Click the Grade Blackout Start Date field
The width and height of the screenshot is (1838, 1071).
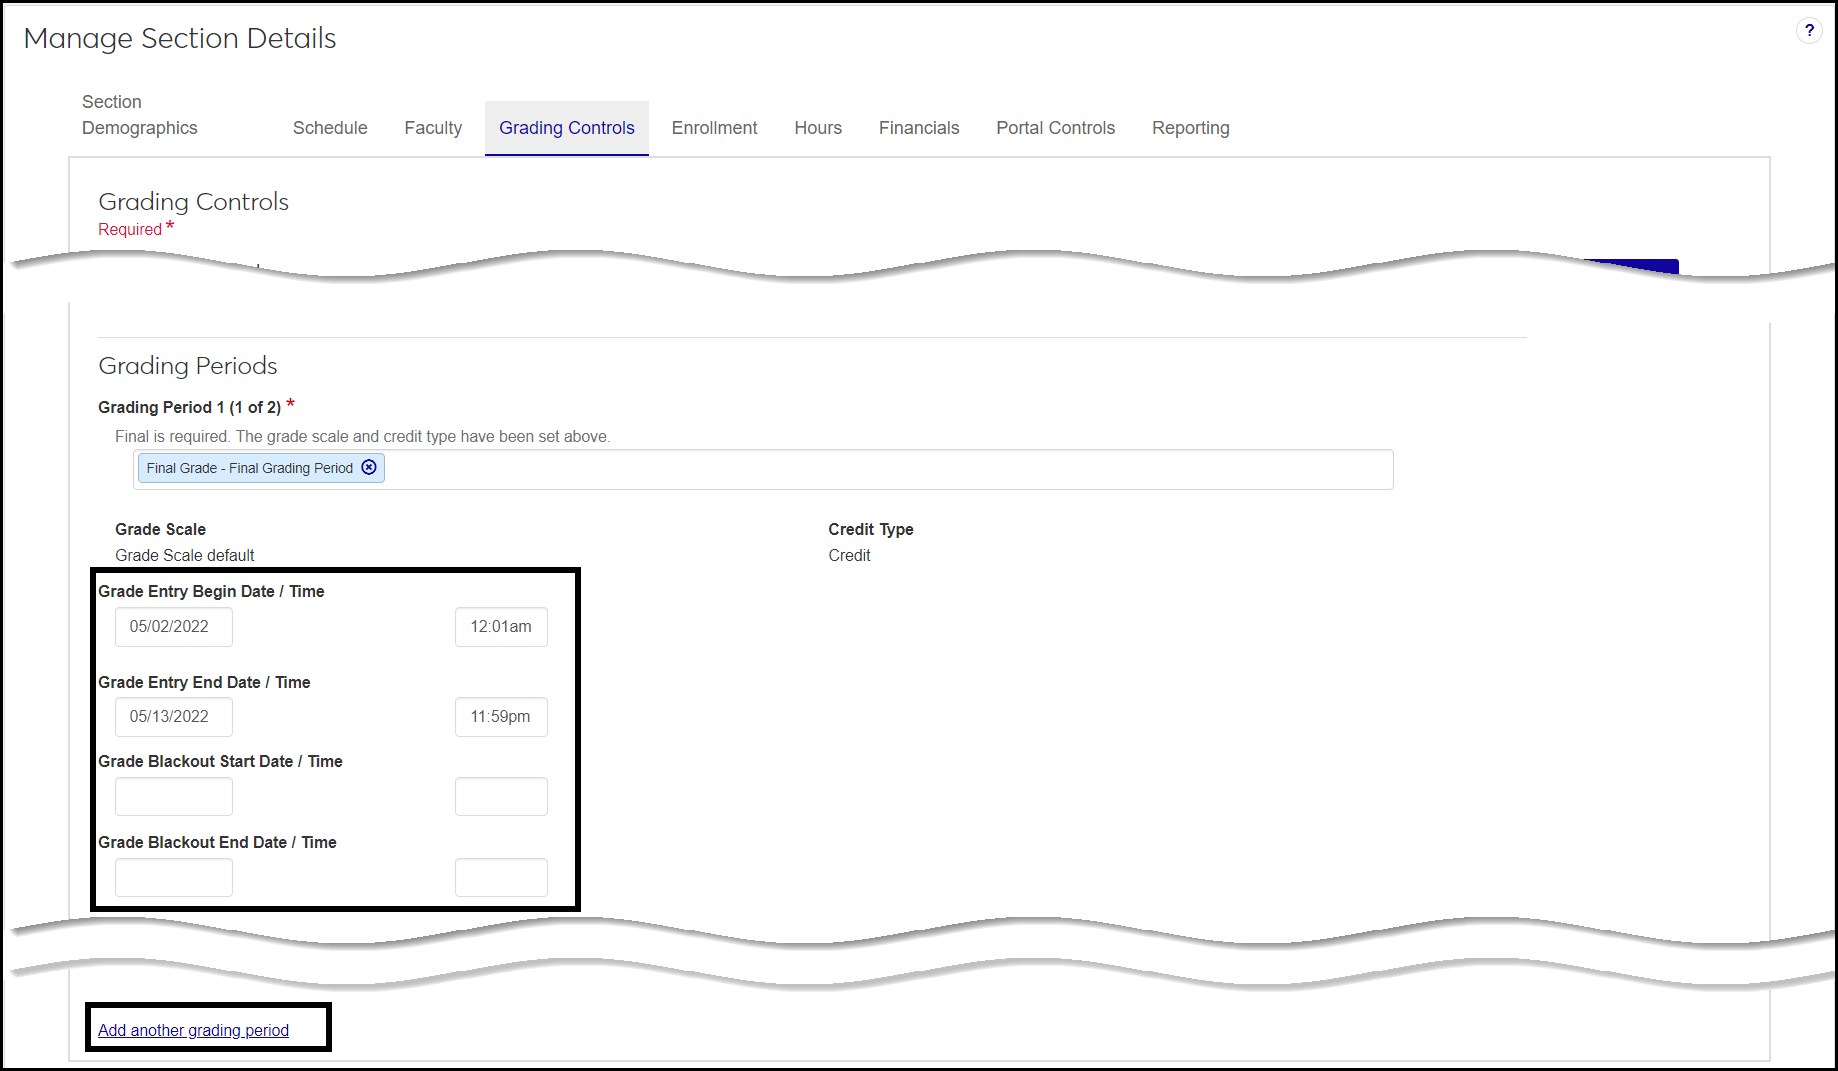tap(173, 797)
